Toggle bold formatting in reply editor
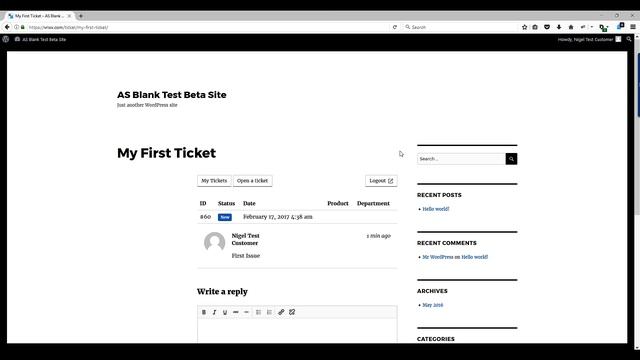This screenshot has width=640, height=360. pyautogui.click(x=204, y=312)
